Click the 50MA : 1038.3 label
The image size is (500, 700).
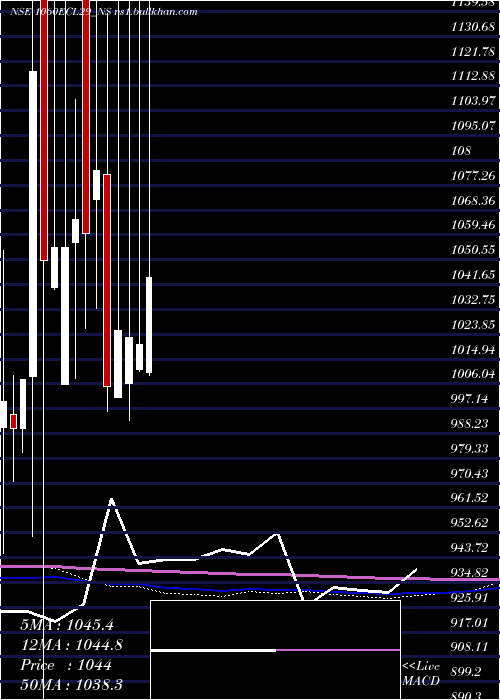tap(71, 685)
